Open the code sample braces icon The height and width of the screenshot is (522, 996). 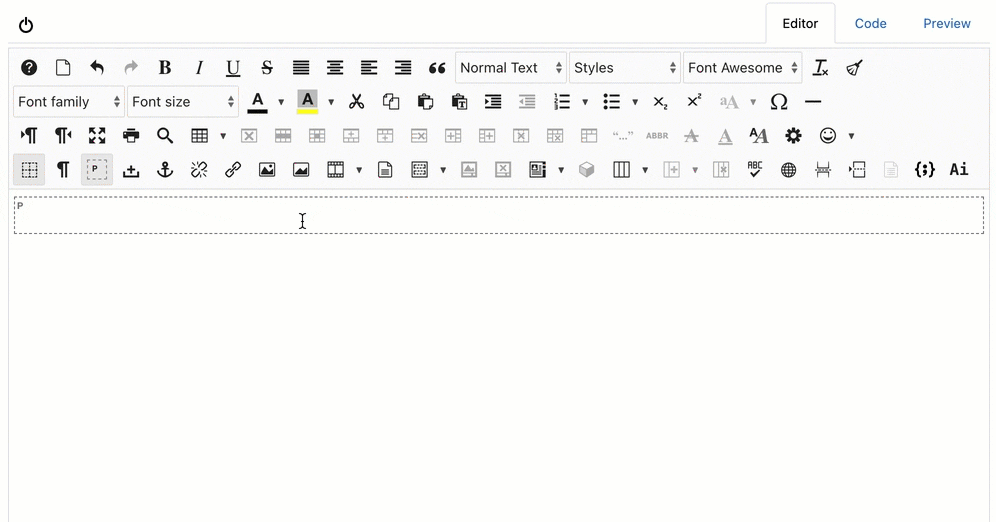pos(925,170)
